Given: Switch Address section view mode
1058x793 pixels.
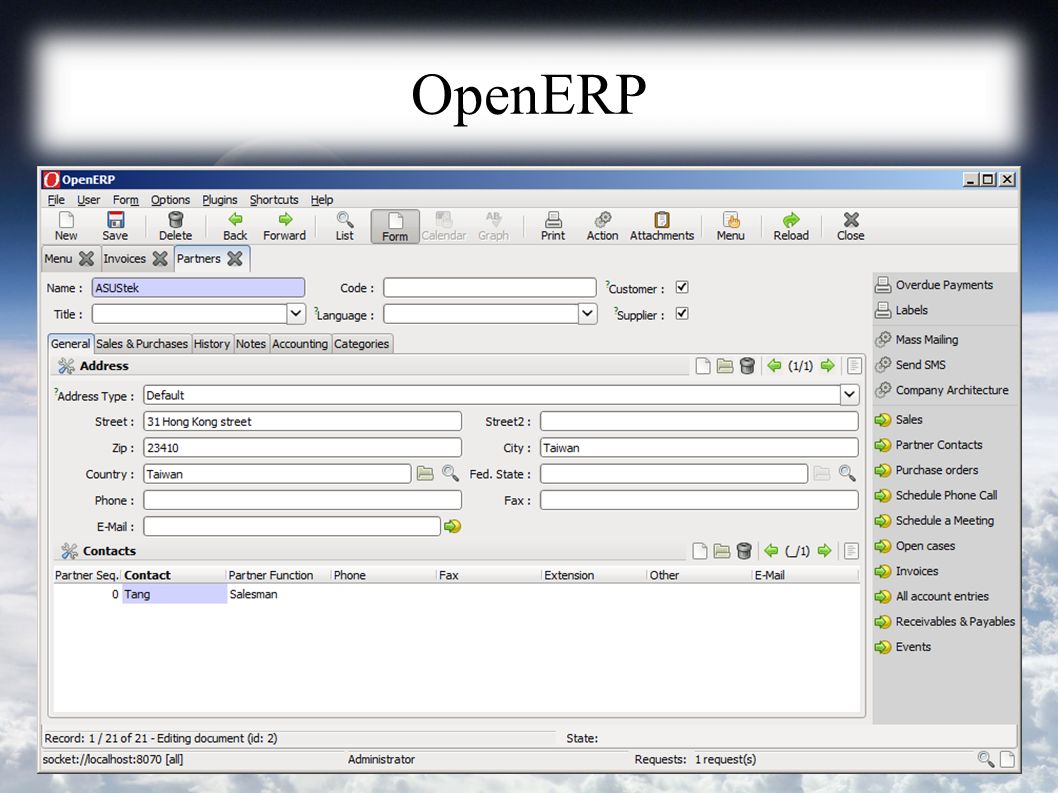Looking at the screenshot, I should click(854, 366).
